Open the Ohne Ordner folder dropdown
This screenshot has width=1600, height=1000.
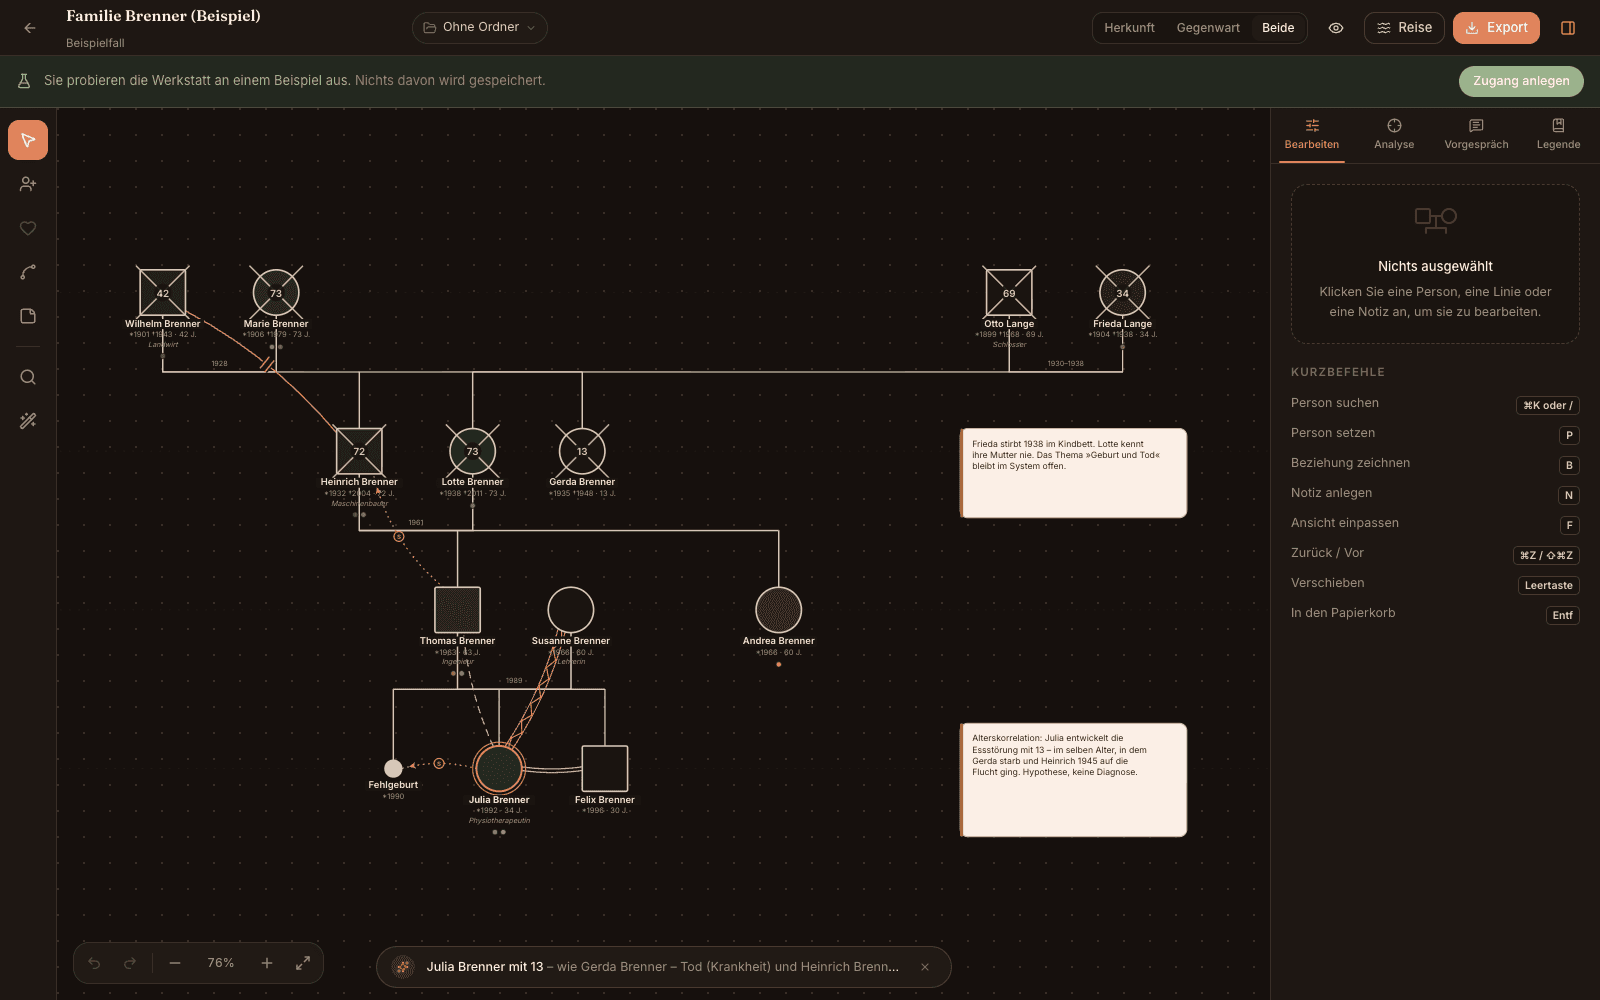coord(480,27)
